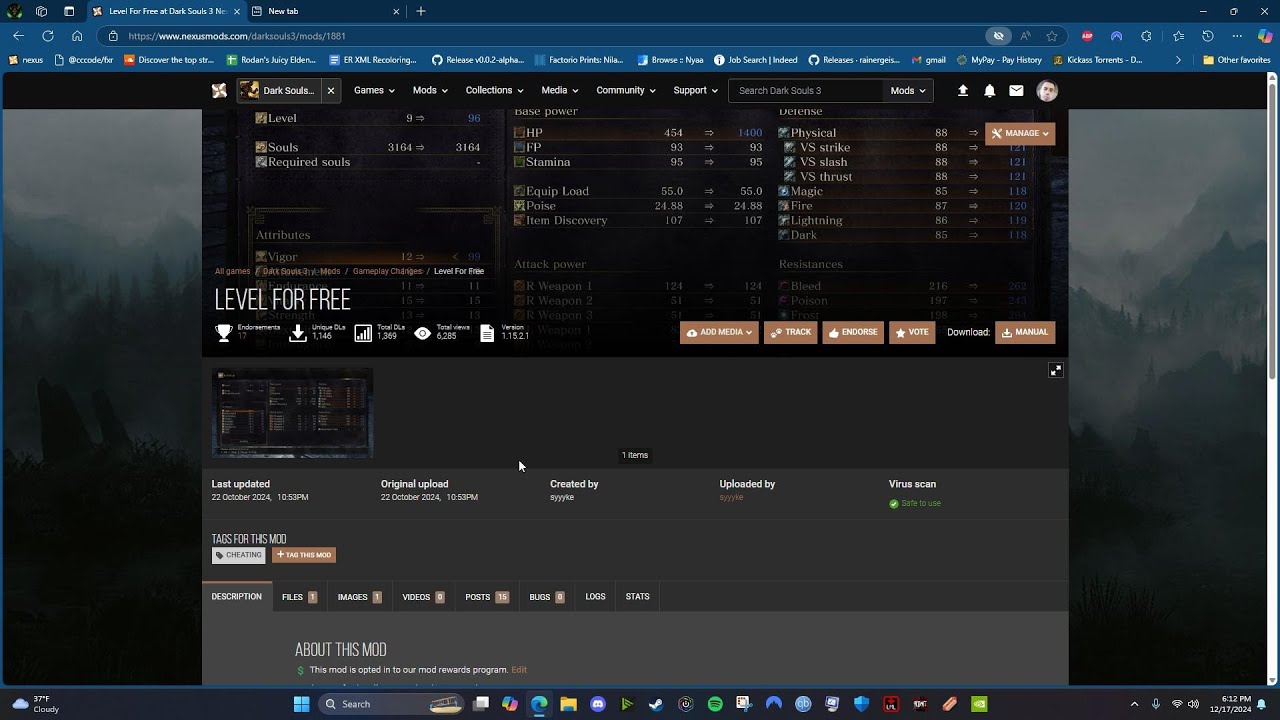Expand the Media menu
Image resolution: width=1280 pixels, height=720 pixels.
pyautogui.click(x=560, y=90)
